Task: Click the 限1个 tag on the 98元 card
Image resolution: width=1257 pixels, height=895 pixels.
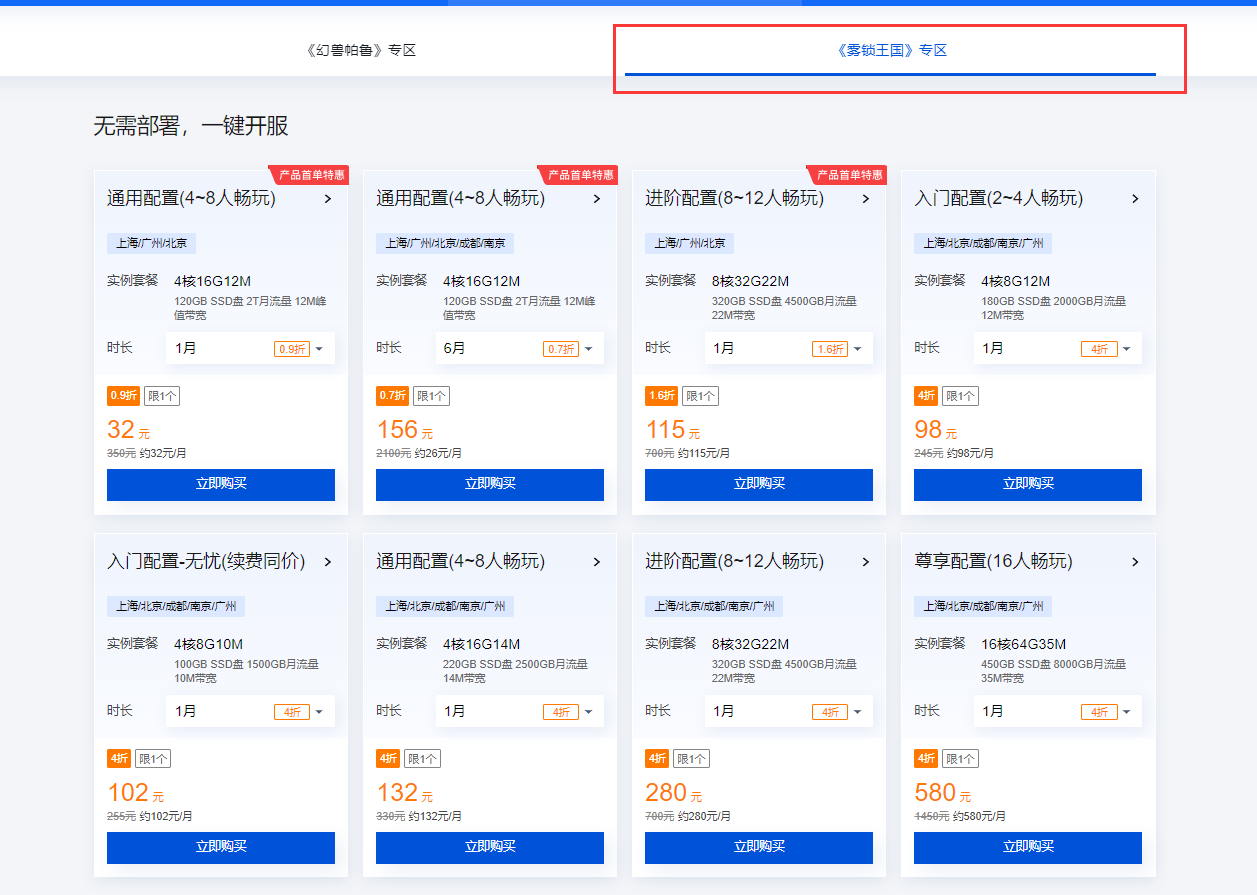Action: (961, 396)
